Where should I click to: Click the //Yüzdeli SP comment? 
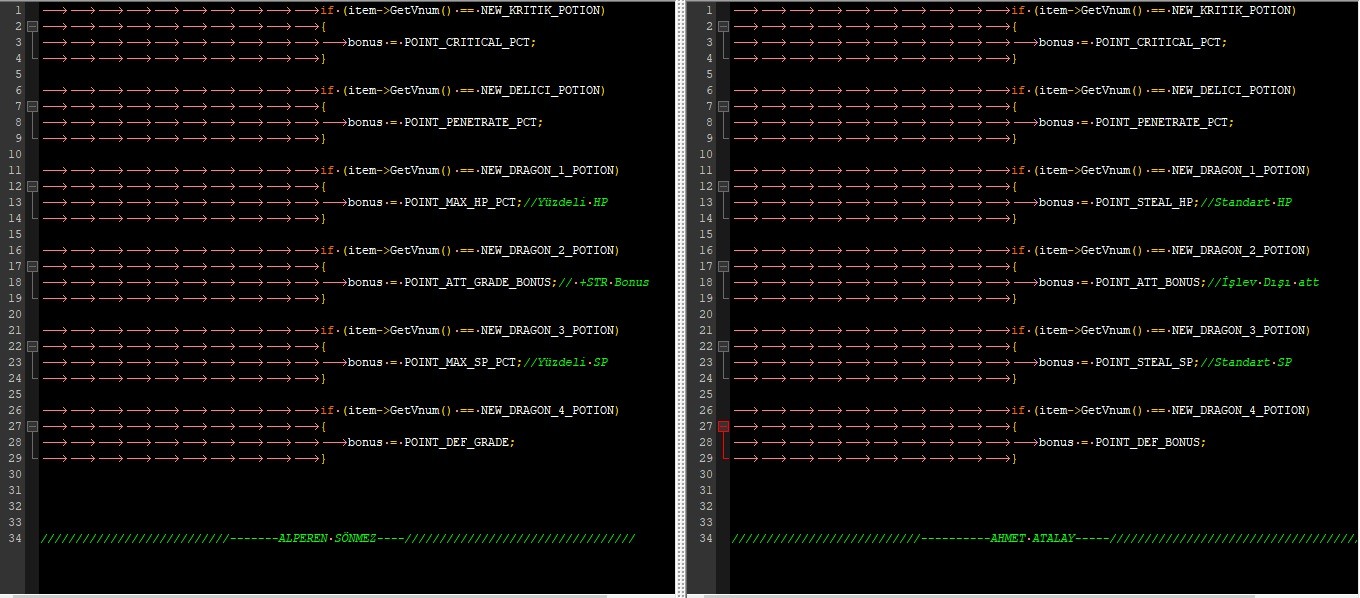(x=566, y=362)
